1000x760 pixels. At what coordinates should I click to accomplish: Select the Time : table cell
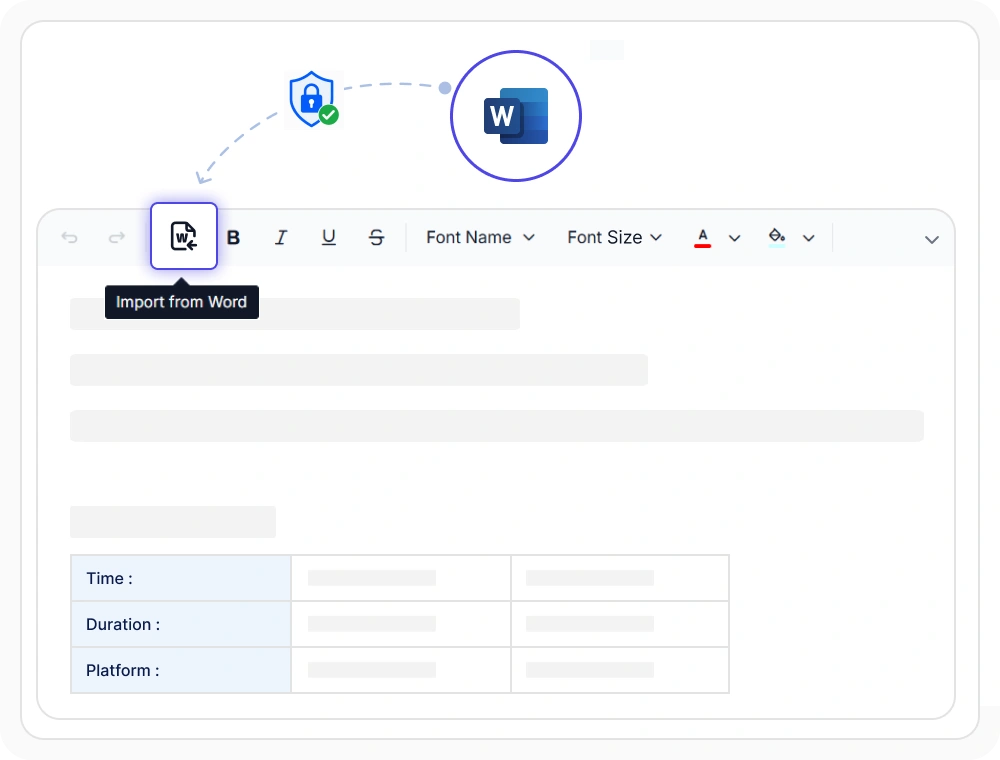tap(181, 578)
